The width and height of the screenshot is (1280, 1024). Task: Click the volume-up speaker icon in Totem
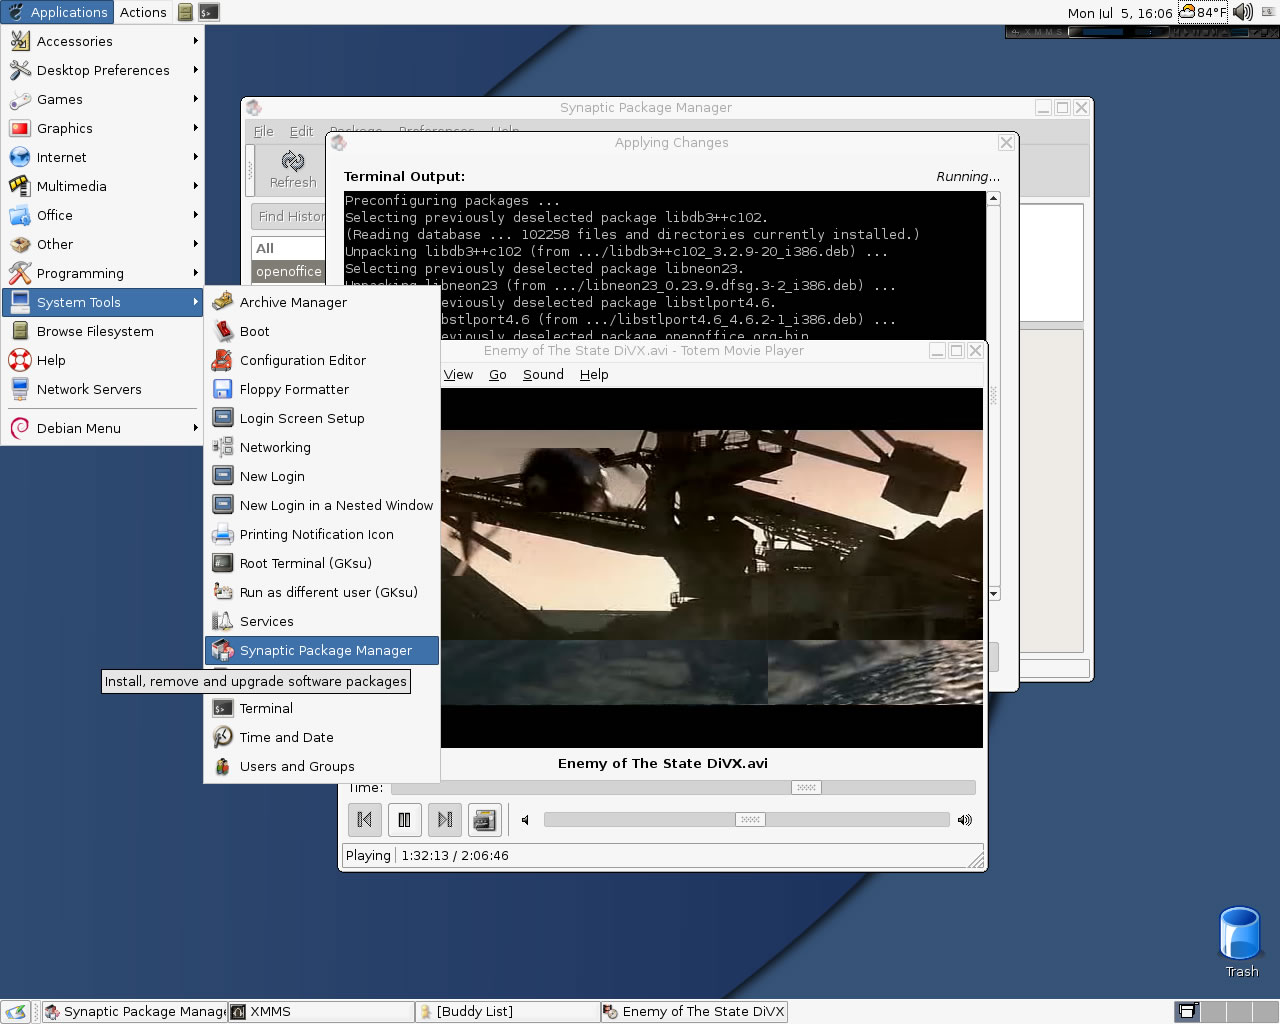click(x=964, y=820)
